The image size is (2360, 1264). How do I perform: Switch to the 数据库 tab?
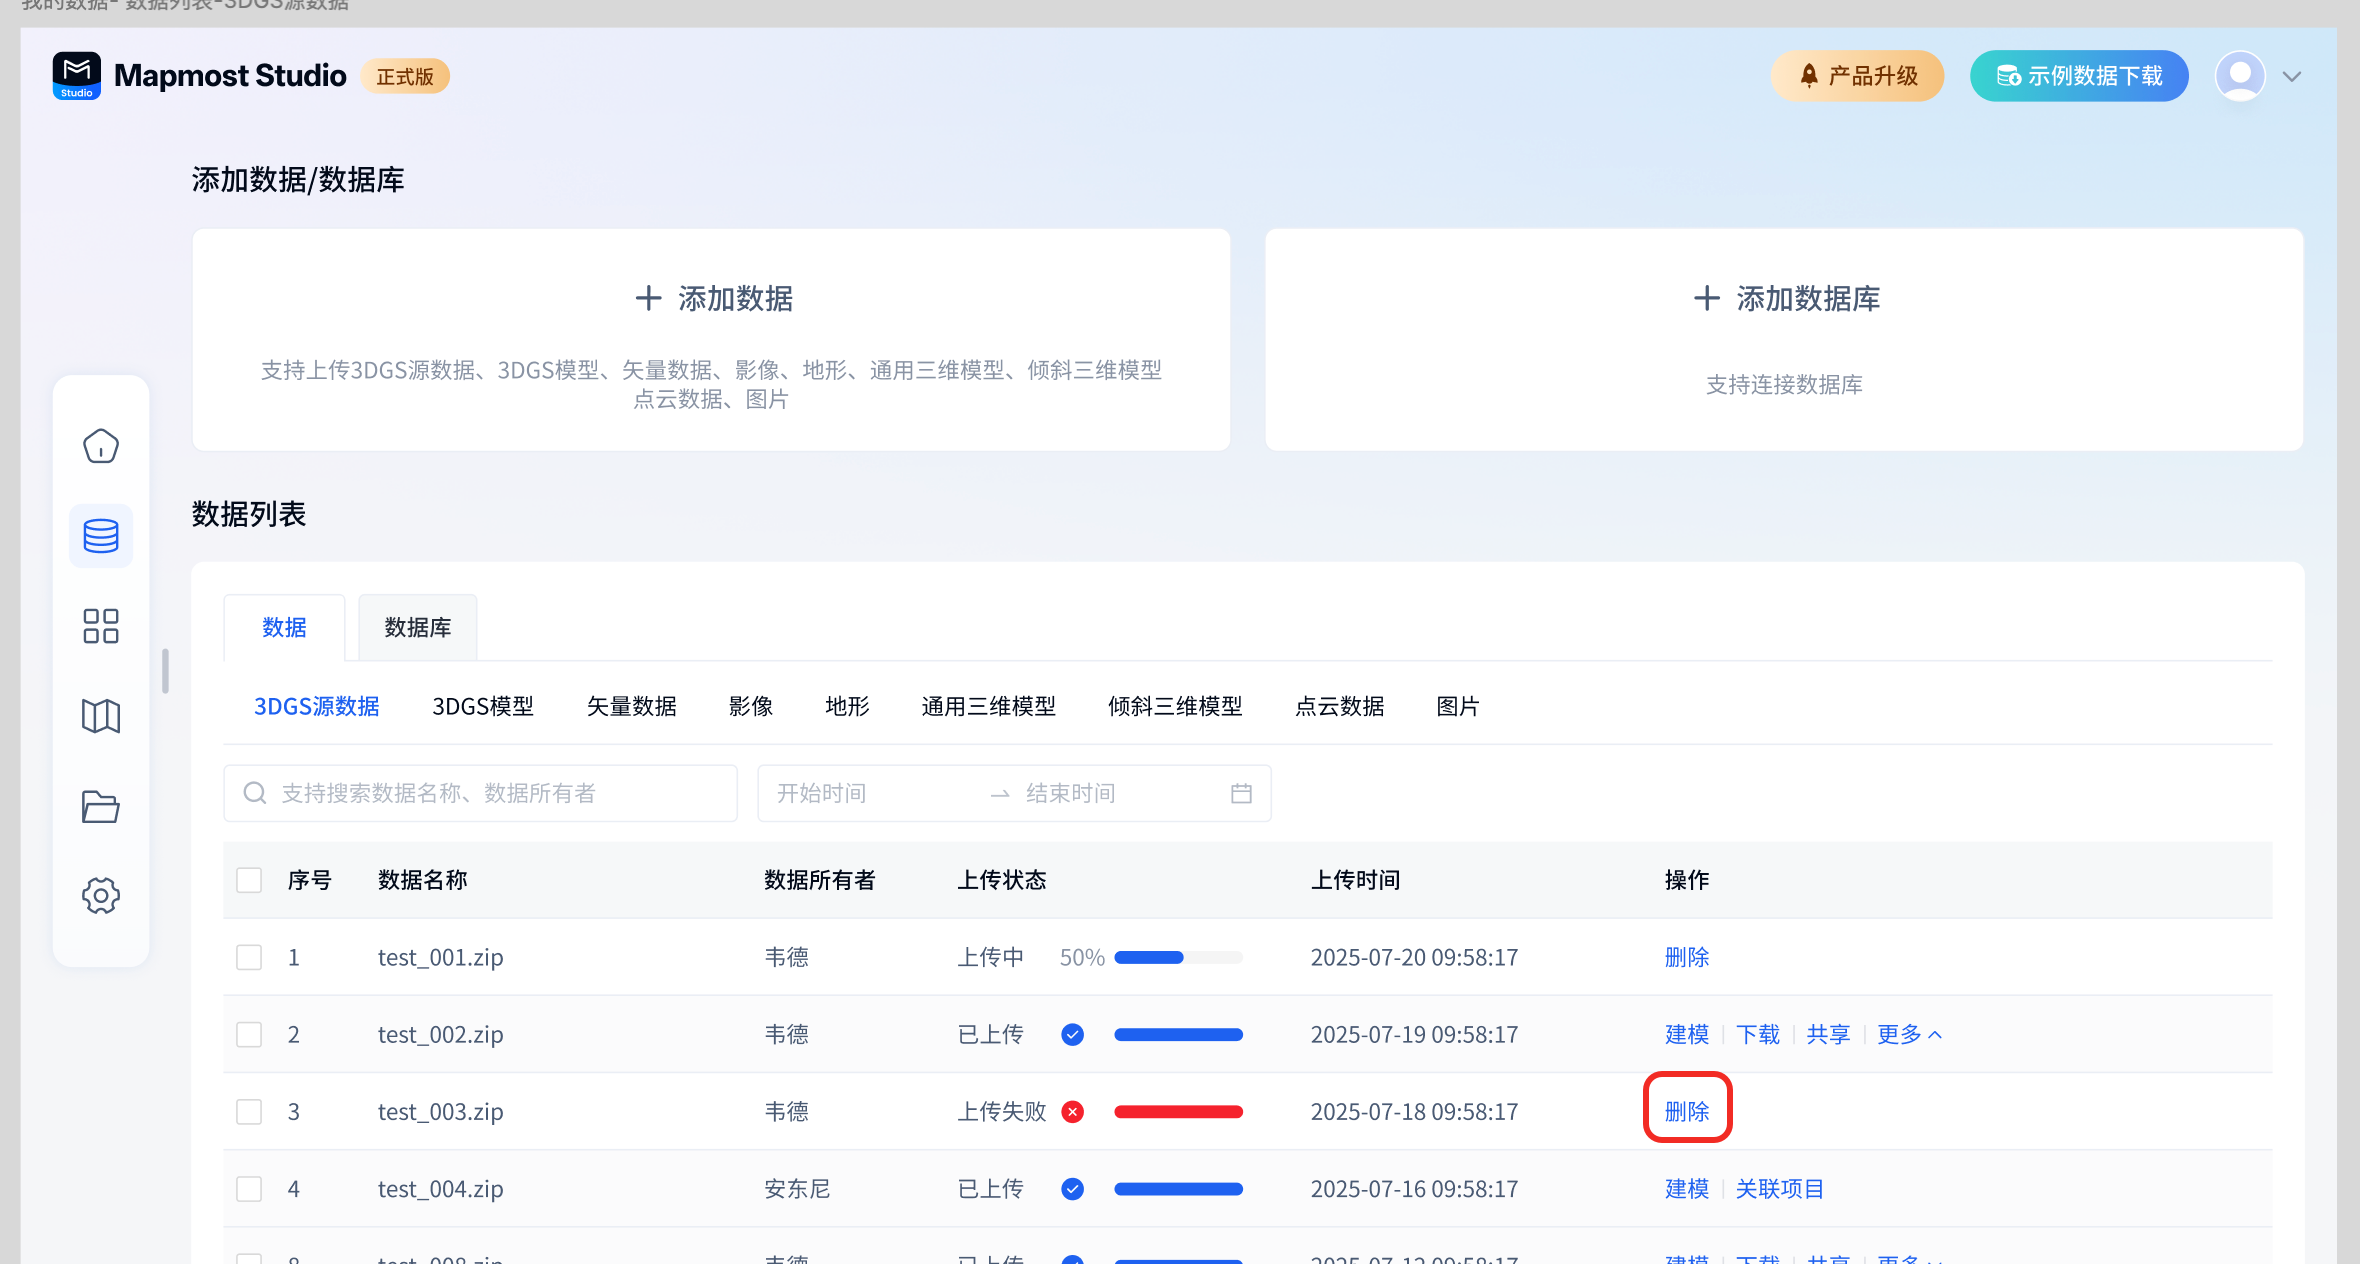[x=417, y=628]
